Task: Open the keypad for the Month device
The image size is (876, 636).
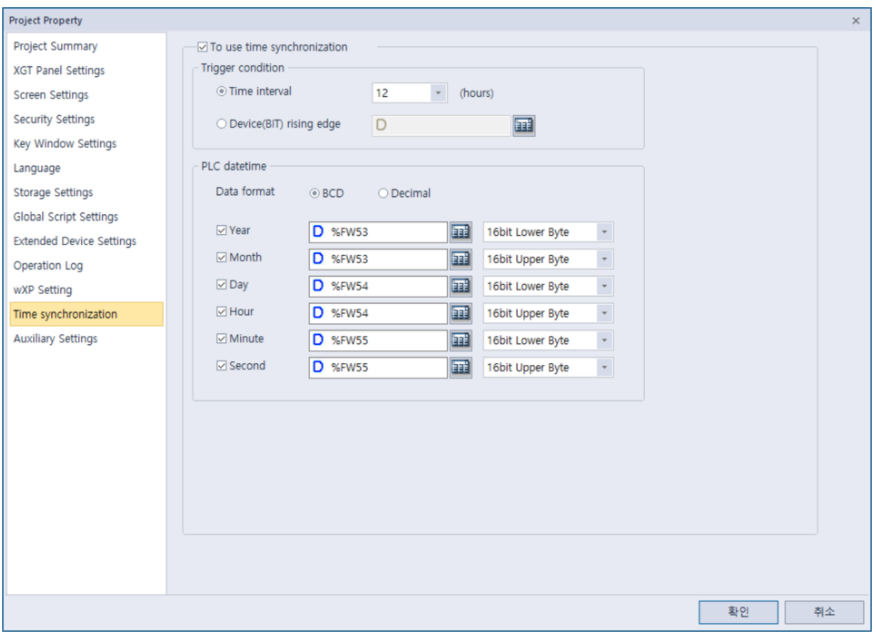Action: (463, 259)
